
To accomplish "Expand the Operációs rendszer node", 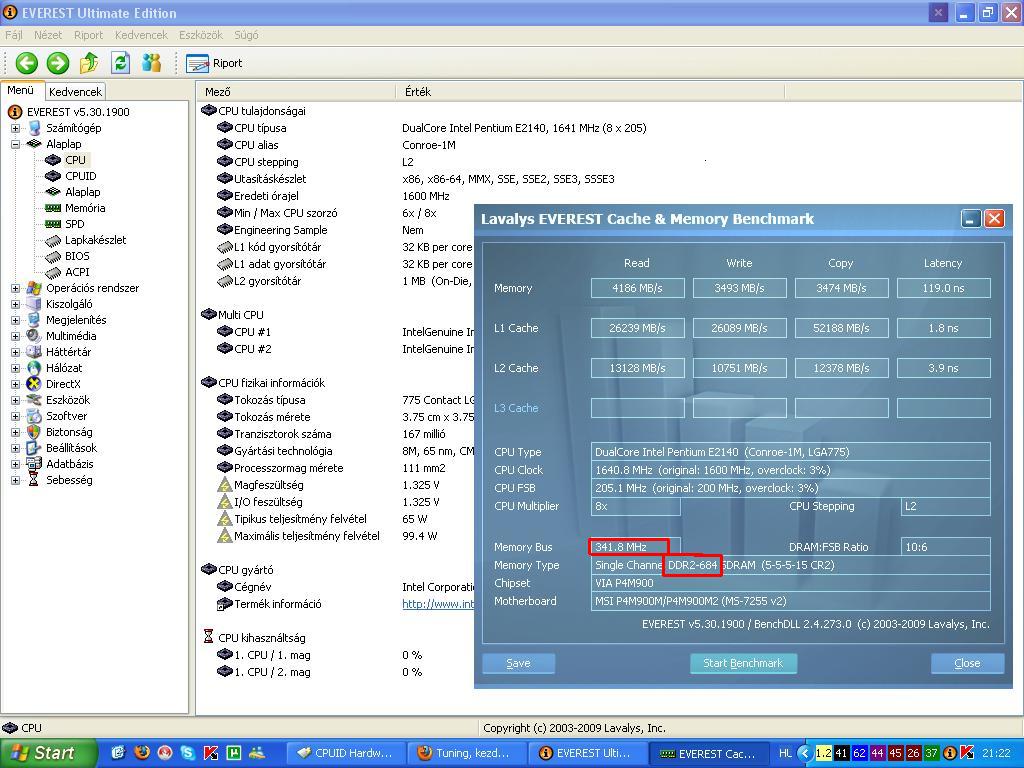I will 16,288.
